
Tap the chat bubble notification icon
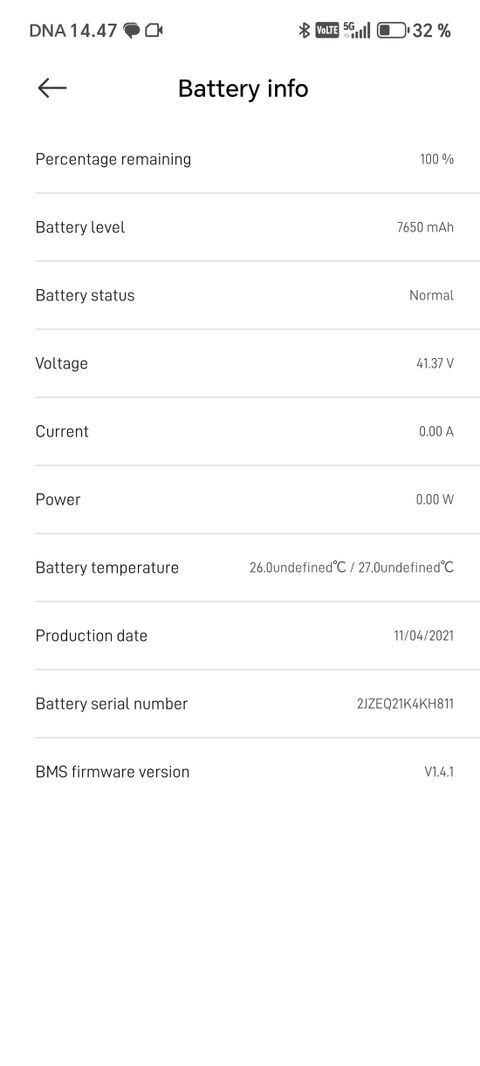(132, 31)
